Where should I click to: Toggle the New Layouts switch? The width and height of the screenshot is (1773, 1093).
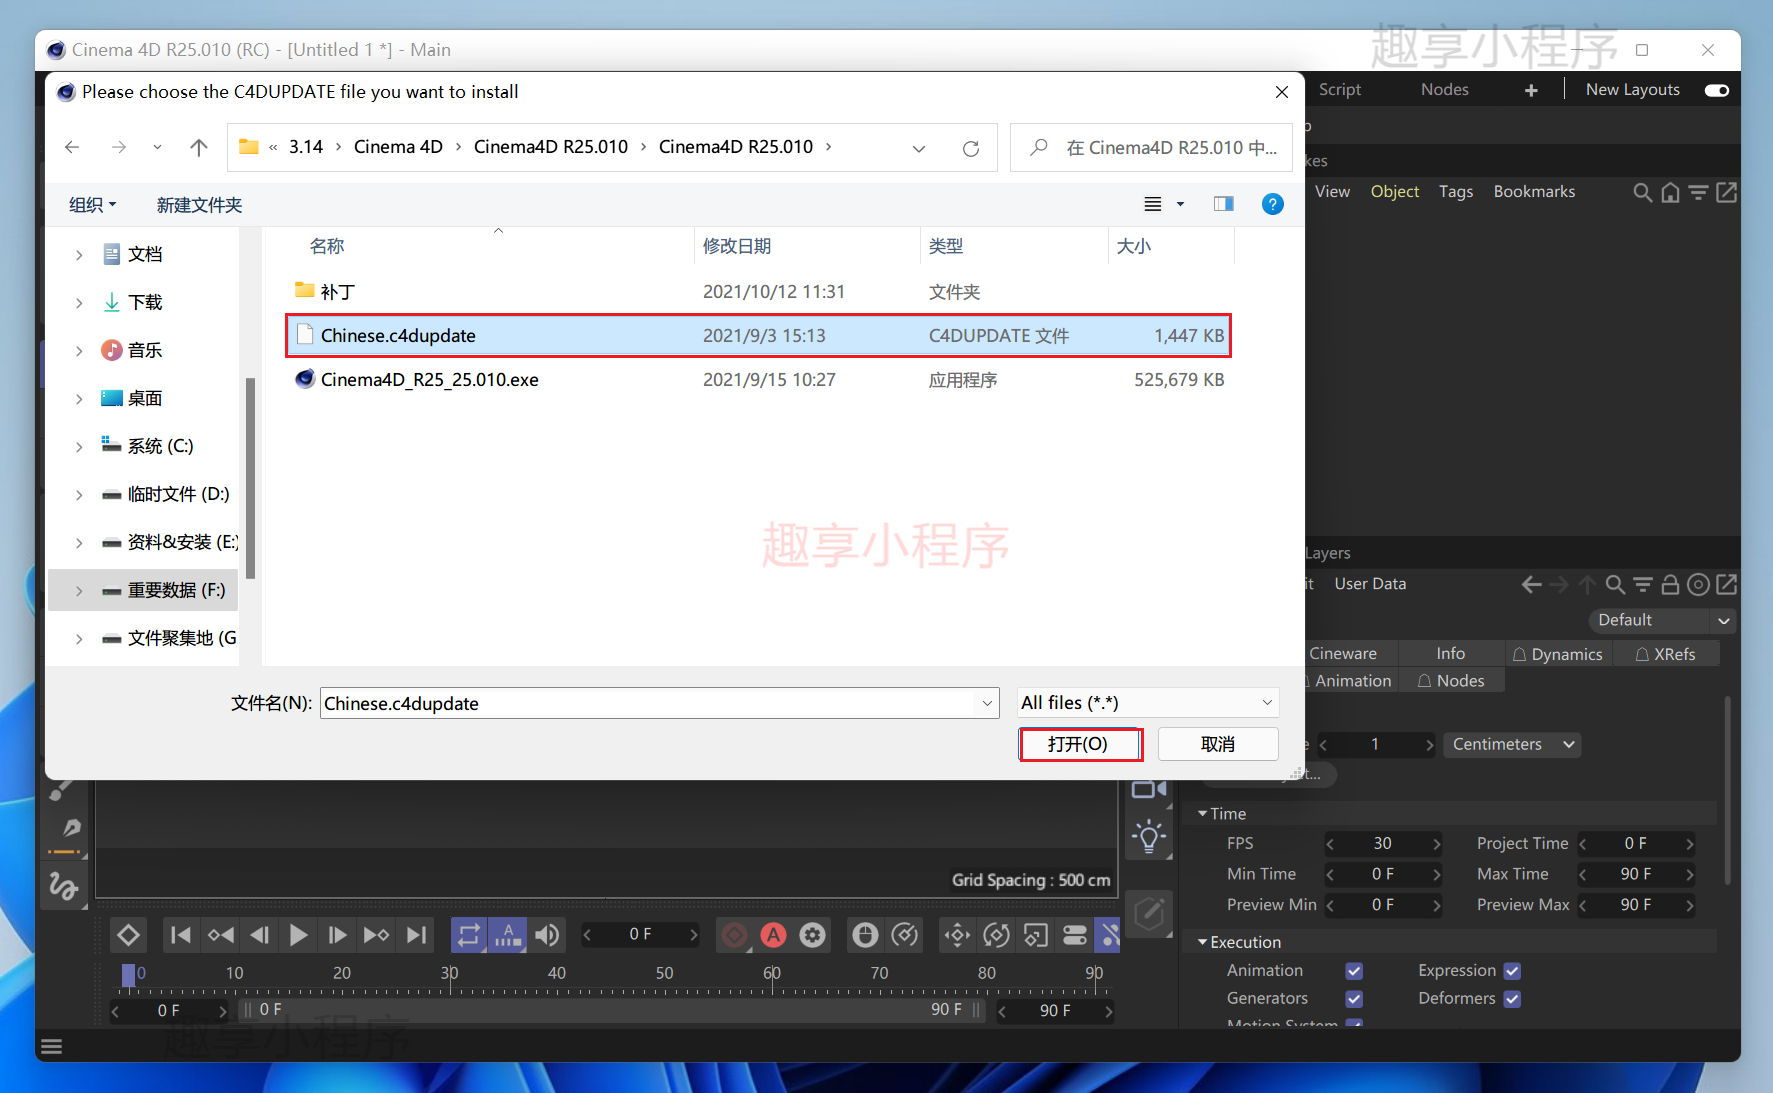[1717, 90]
